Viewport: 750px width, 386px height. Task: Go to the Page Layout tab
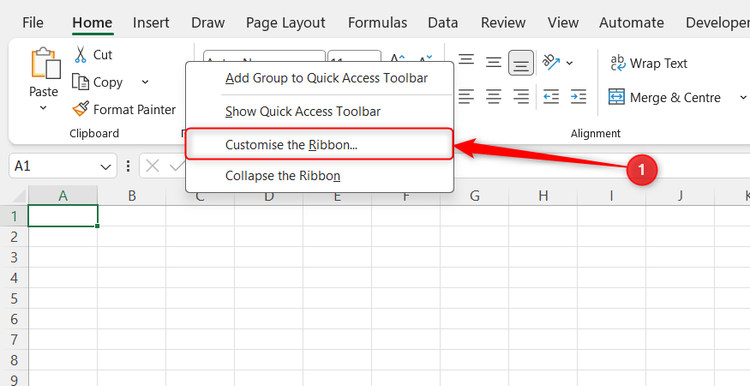pos(286,22)
